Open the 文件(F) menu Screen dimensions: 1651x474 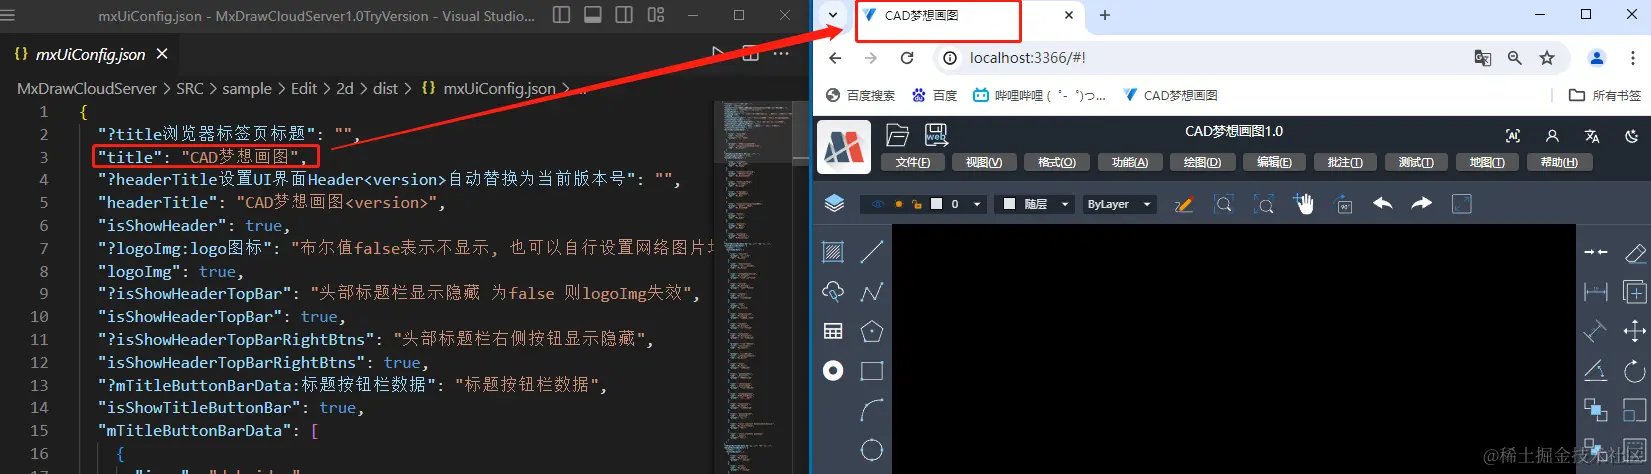(x=913, y=162)
